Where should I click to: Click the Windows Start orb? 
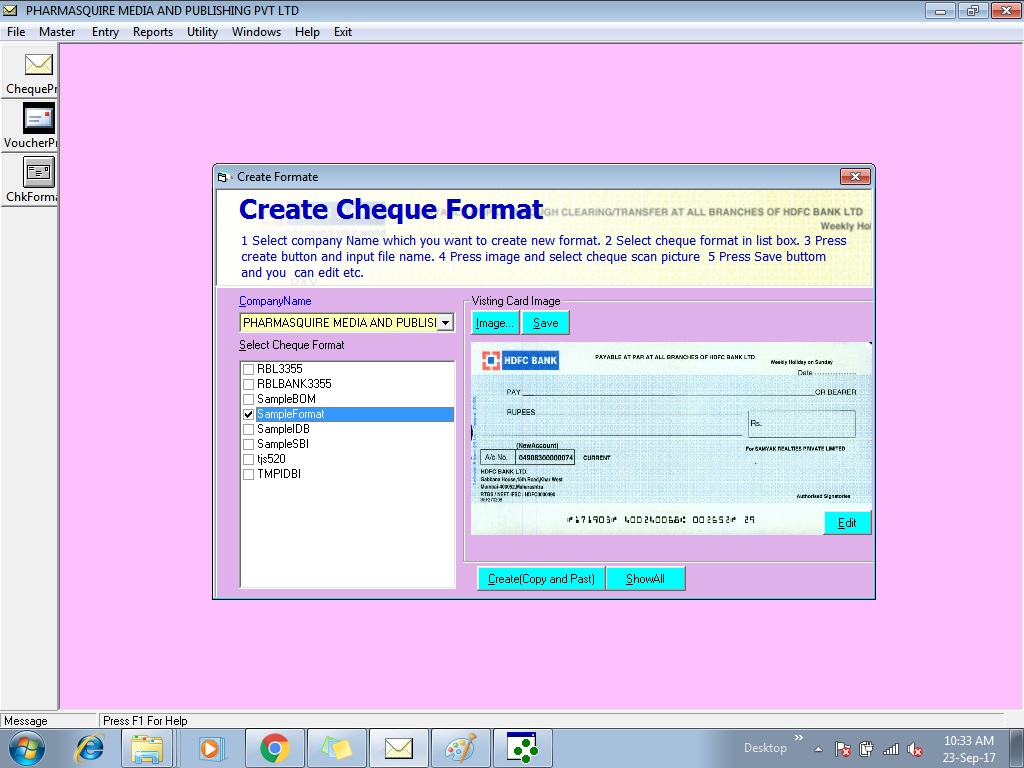point(26,748)
